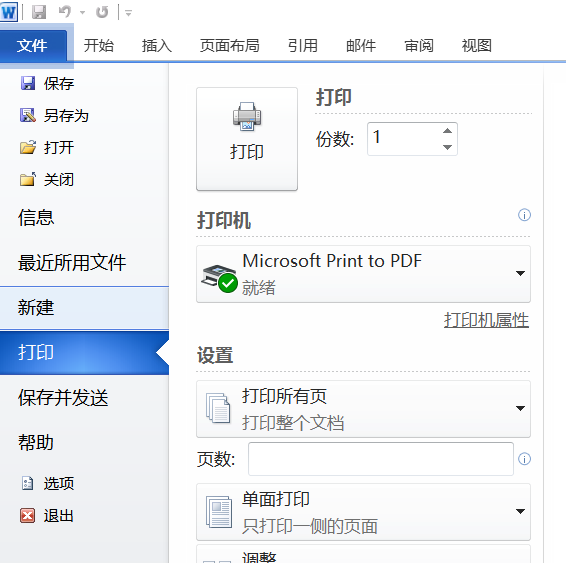Open Options (选项) from the sidebar
Screen dimensions: 566x563
tap(47, 483)
